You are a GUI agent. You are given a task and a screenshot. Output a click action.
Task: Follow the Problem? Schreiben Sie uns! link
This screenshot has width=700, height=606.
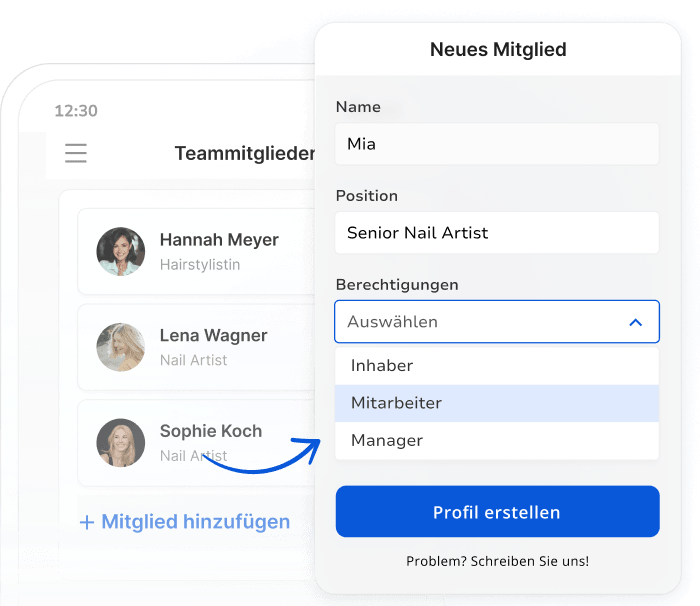click(x=497, y=561)
